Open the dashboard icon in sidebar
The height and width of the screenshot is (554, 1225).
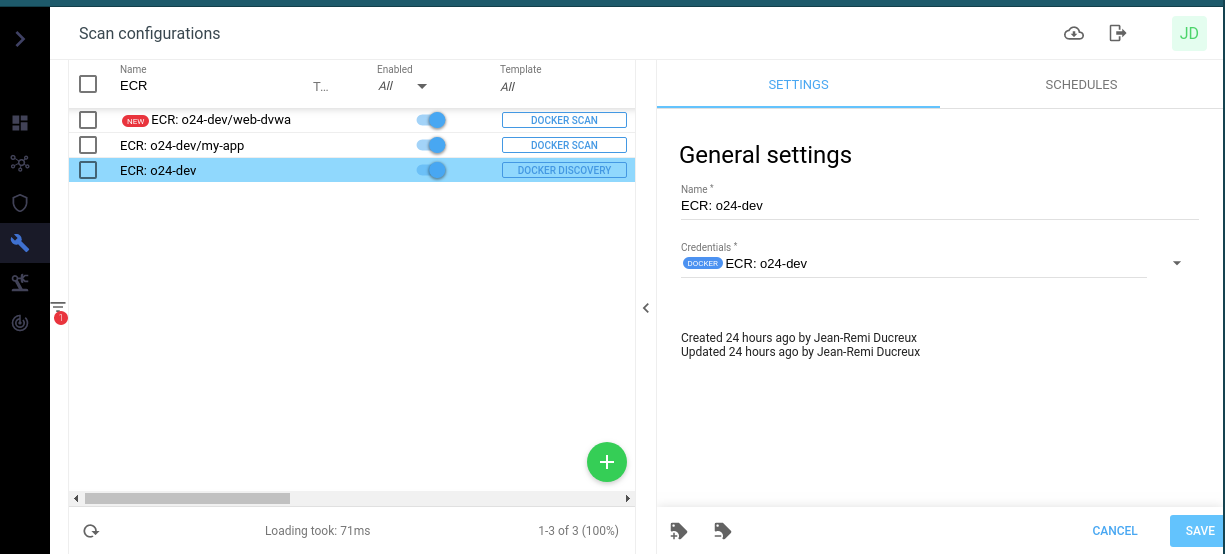pos(20,123)
